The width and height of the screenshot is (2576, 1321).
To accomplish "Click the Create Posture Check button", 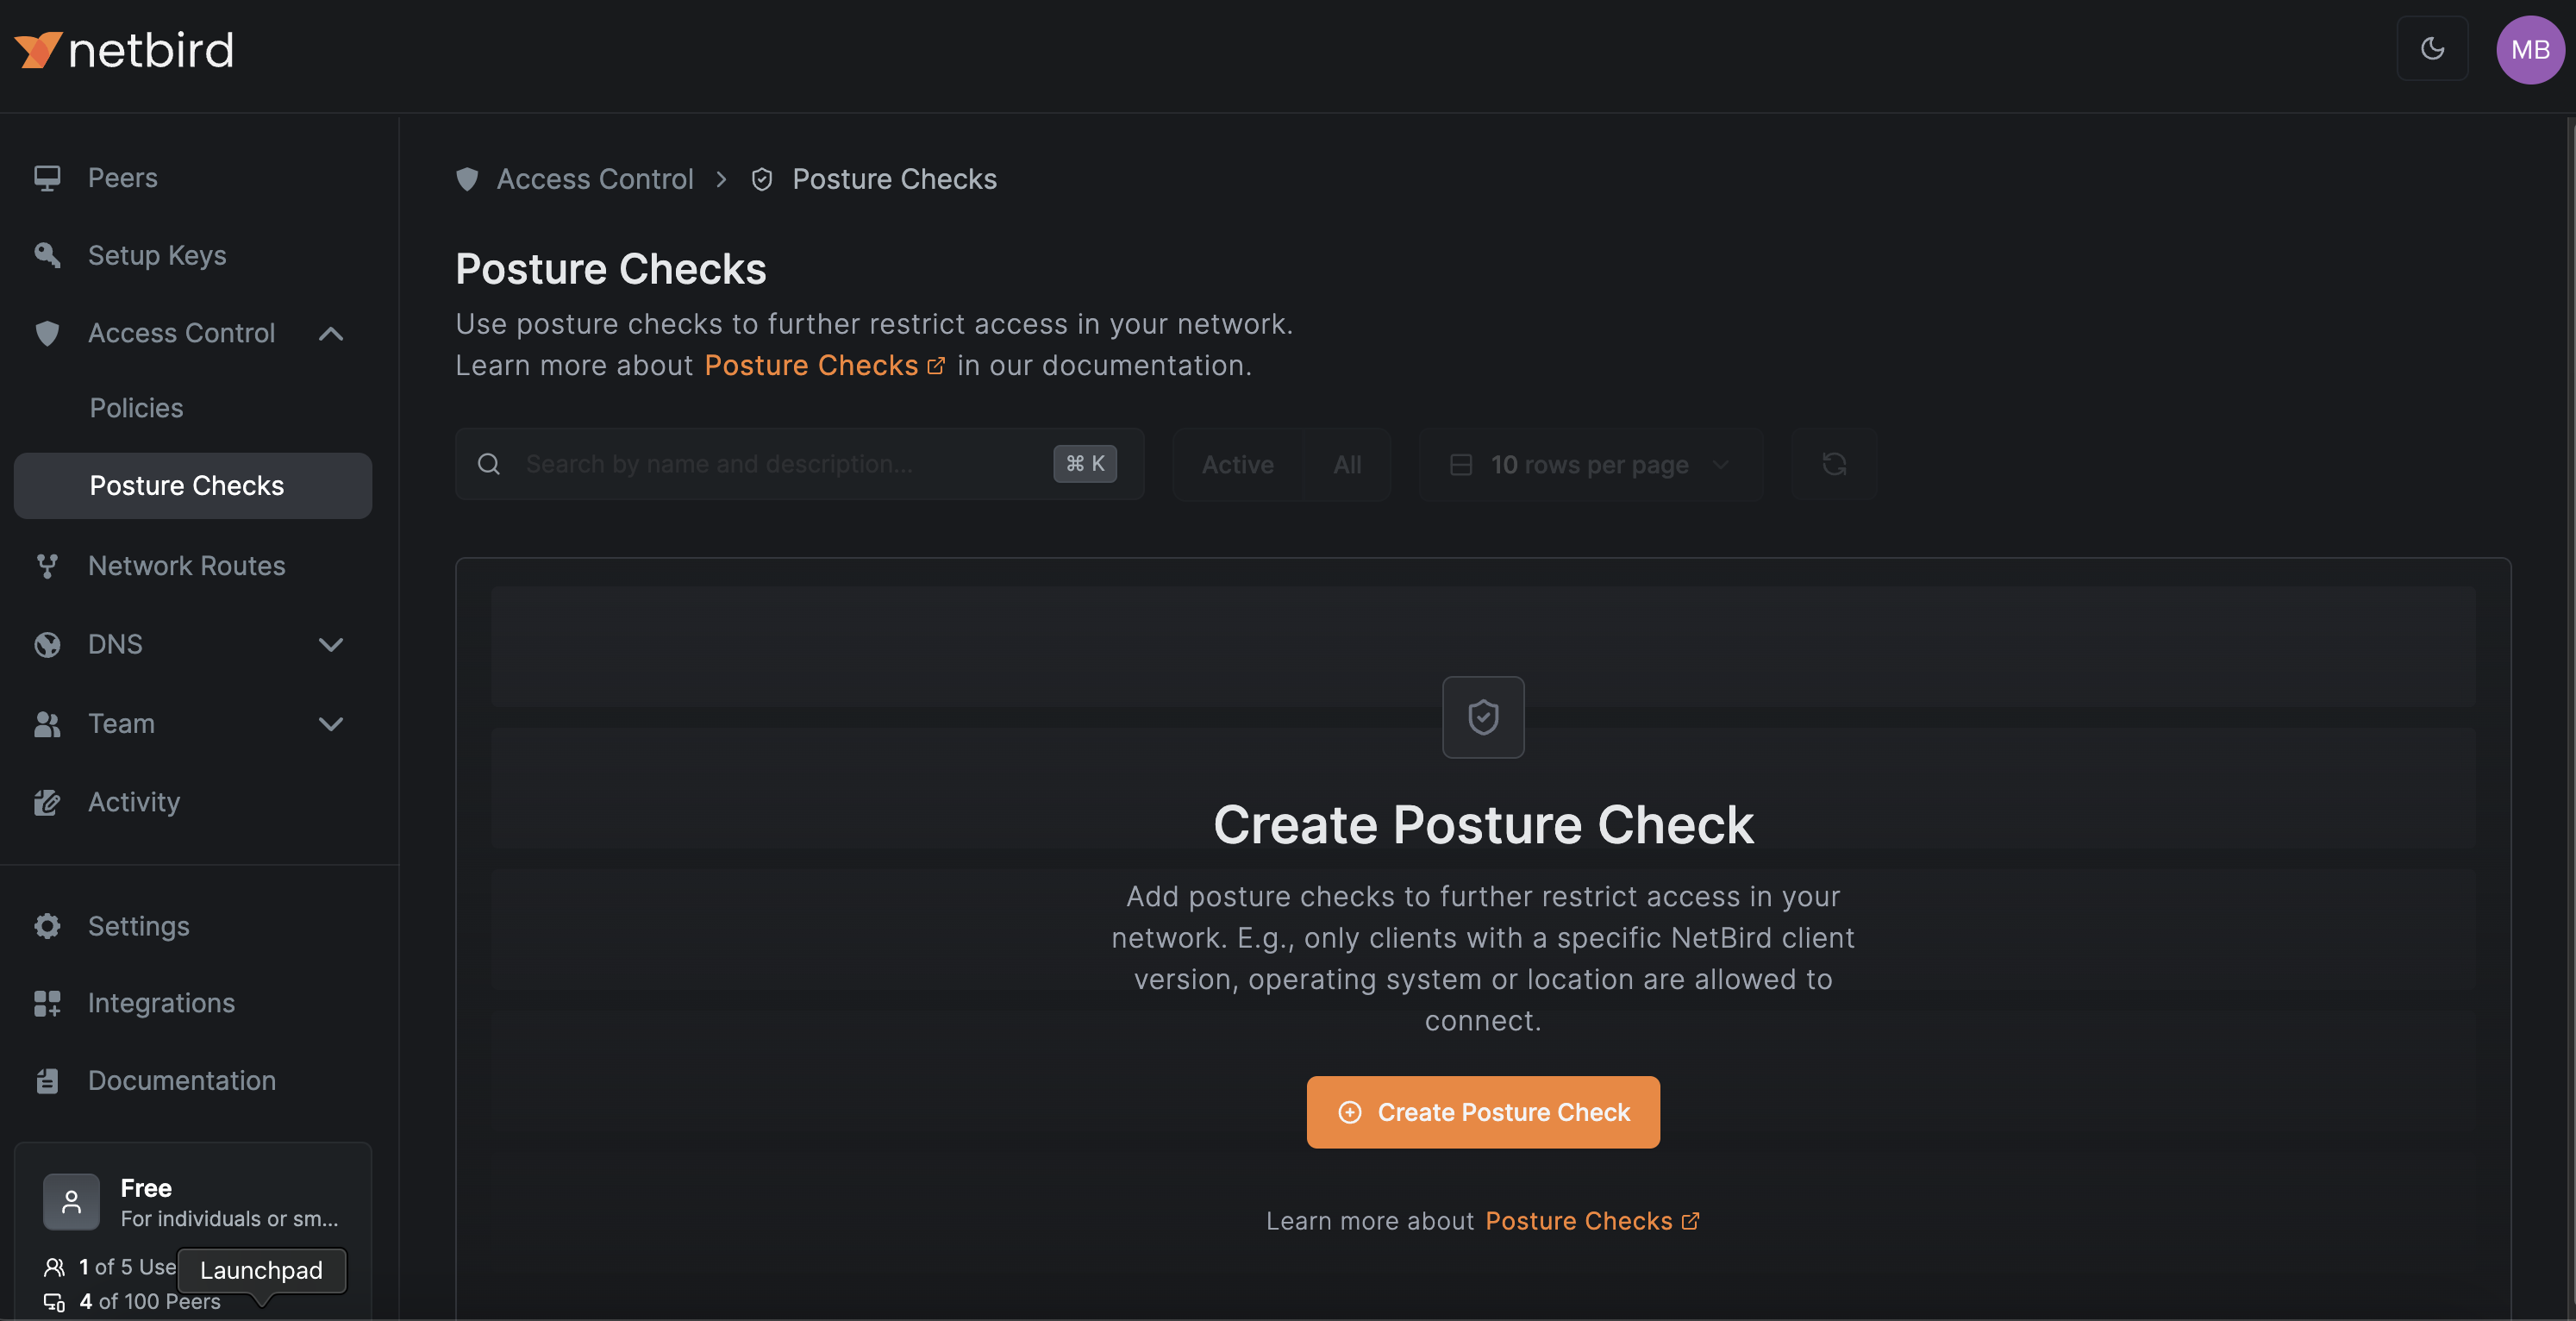I will click(x=1483, y=1111).
